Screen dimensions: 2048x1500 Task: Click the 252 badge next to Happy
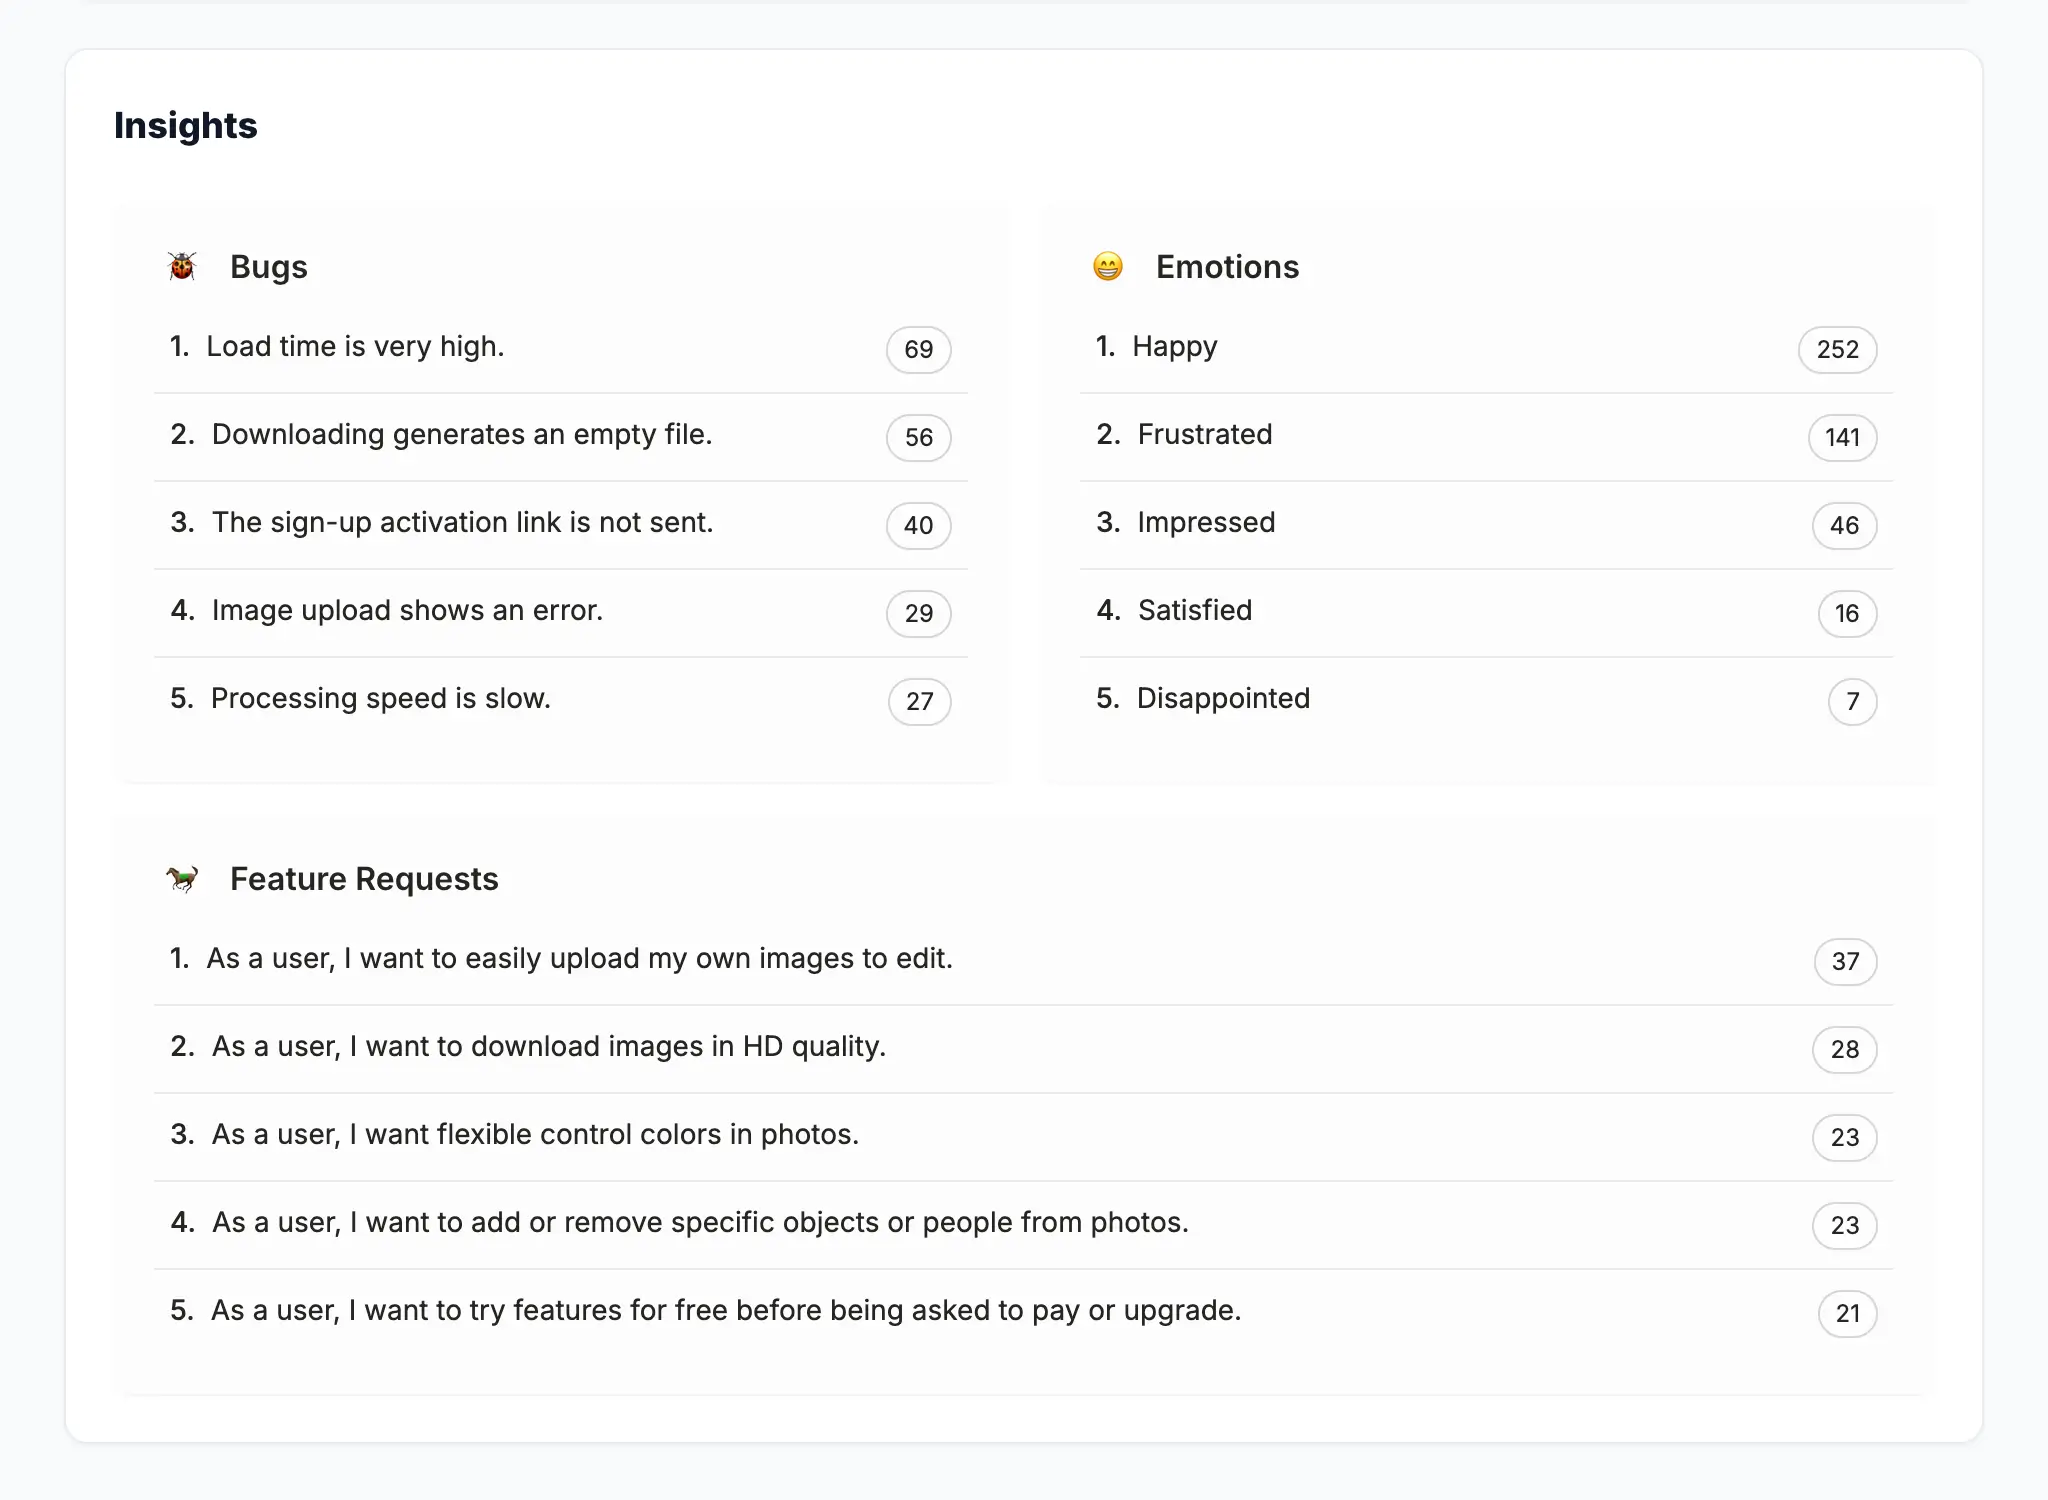[1837, 349]
